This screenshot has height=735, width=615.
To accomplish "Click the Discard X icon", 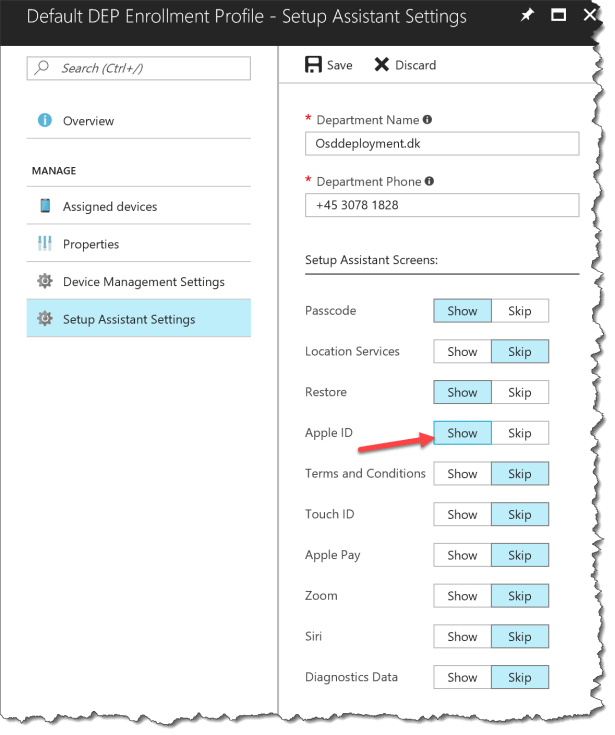I will tap(382, 65).
